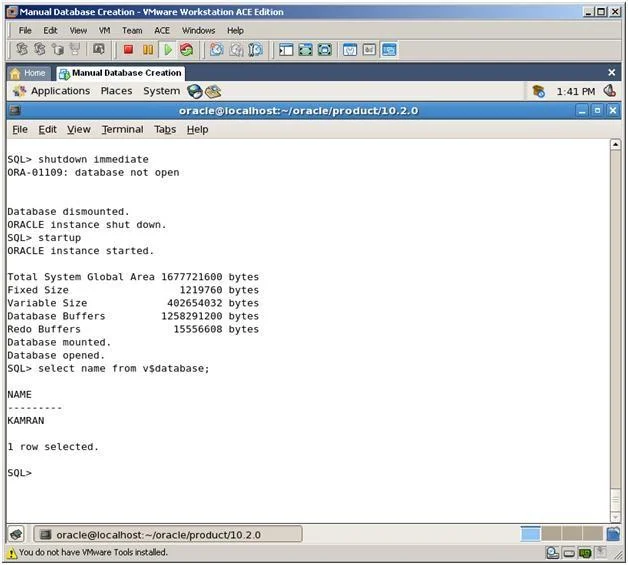Switch to the fourth workspace
The image size is (628, 565).
pyautogui.click(x=593, y=534)
